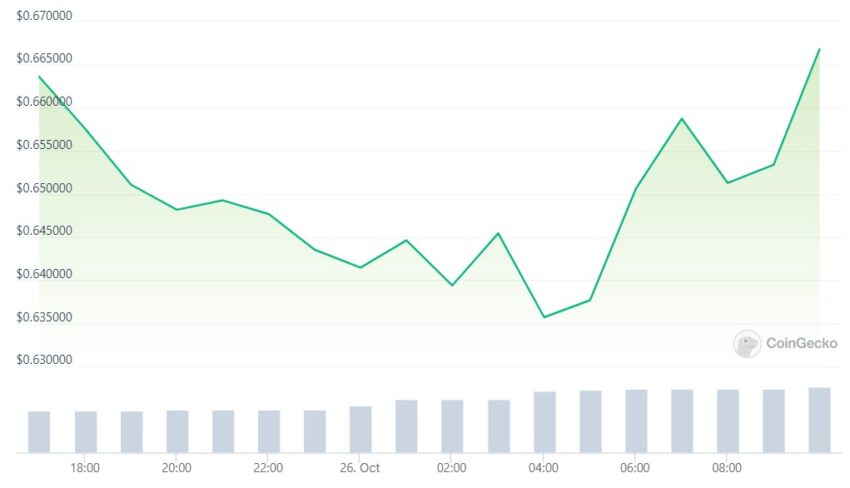The image size is (850, 488).
Task: Click the $0.630000 y-axis label
Action: click(44, 359)
